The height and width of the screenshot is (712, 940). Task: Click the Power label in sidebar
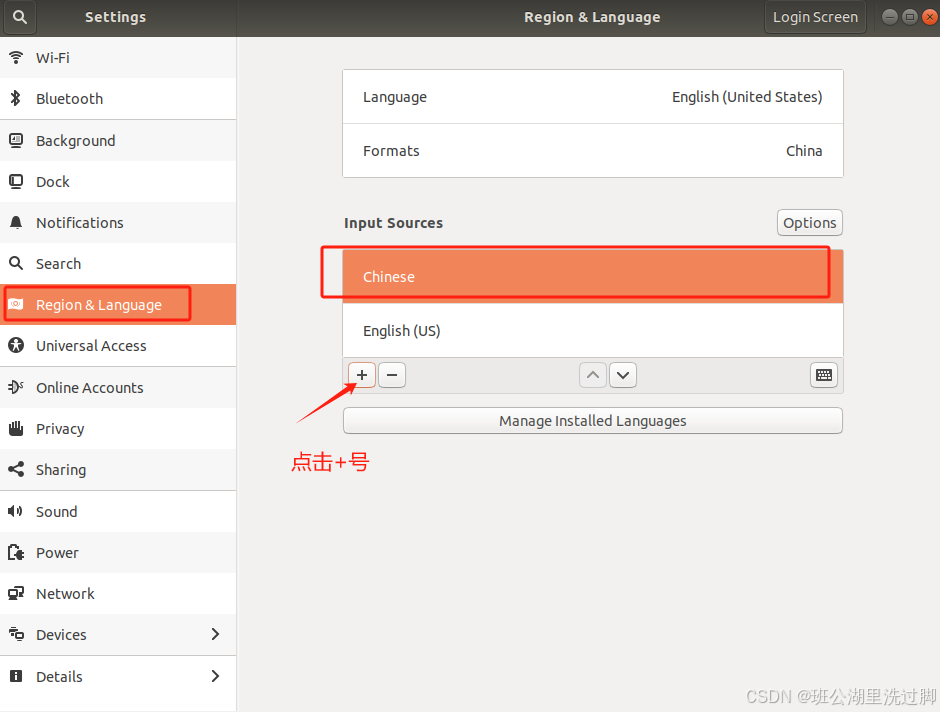[x=57, y=553]
